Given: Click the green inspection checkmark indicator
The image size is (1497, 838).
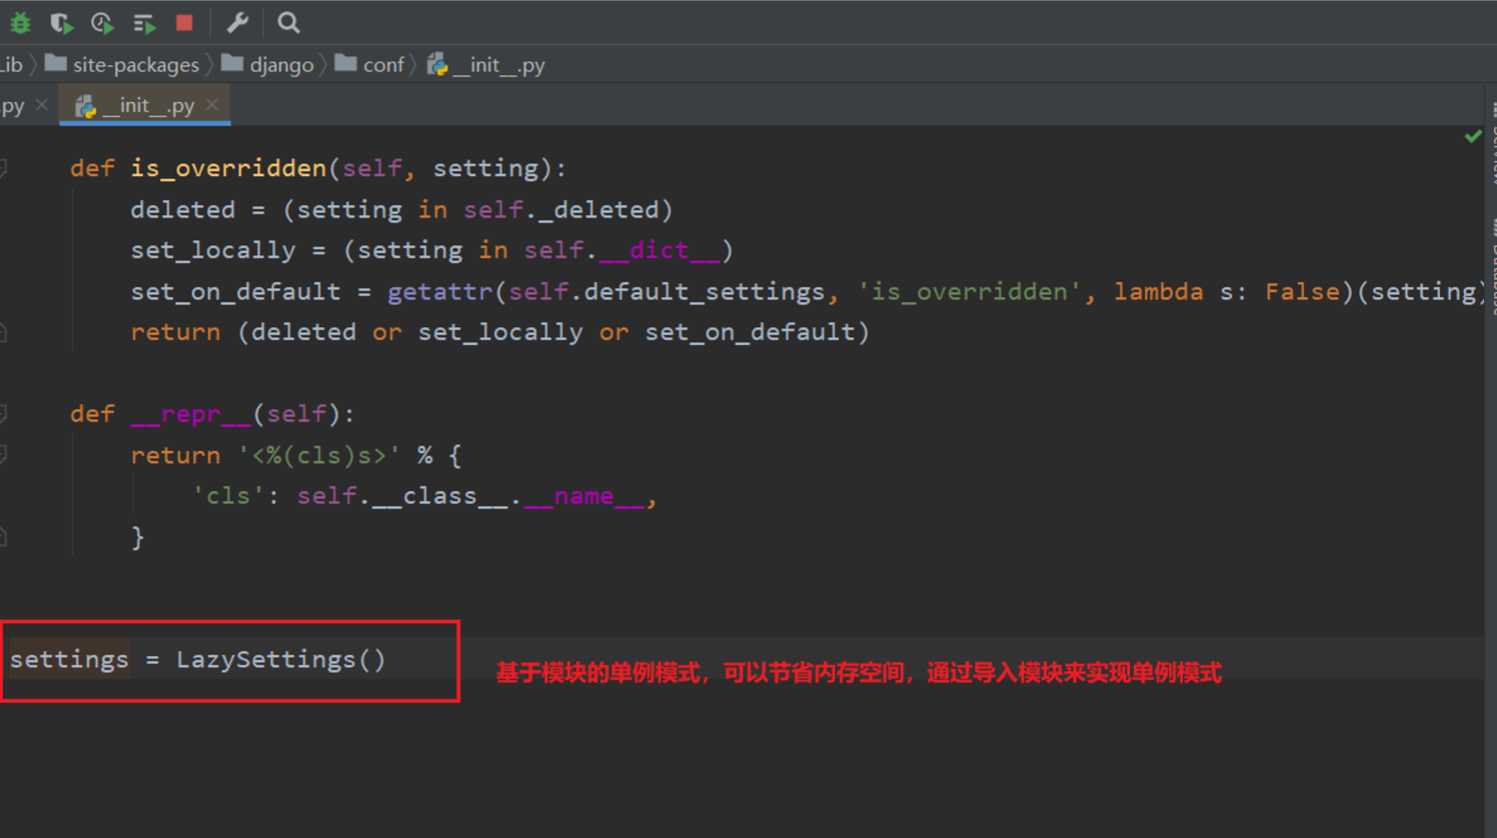Looking at the screenshot, I should (1473, 135).
